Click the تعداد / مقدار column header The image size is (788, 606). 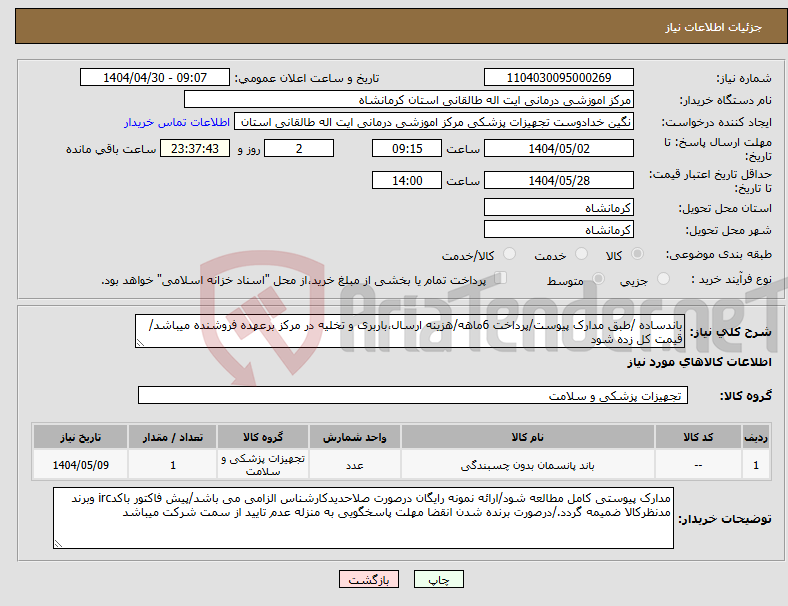pos(172,437)
